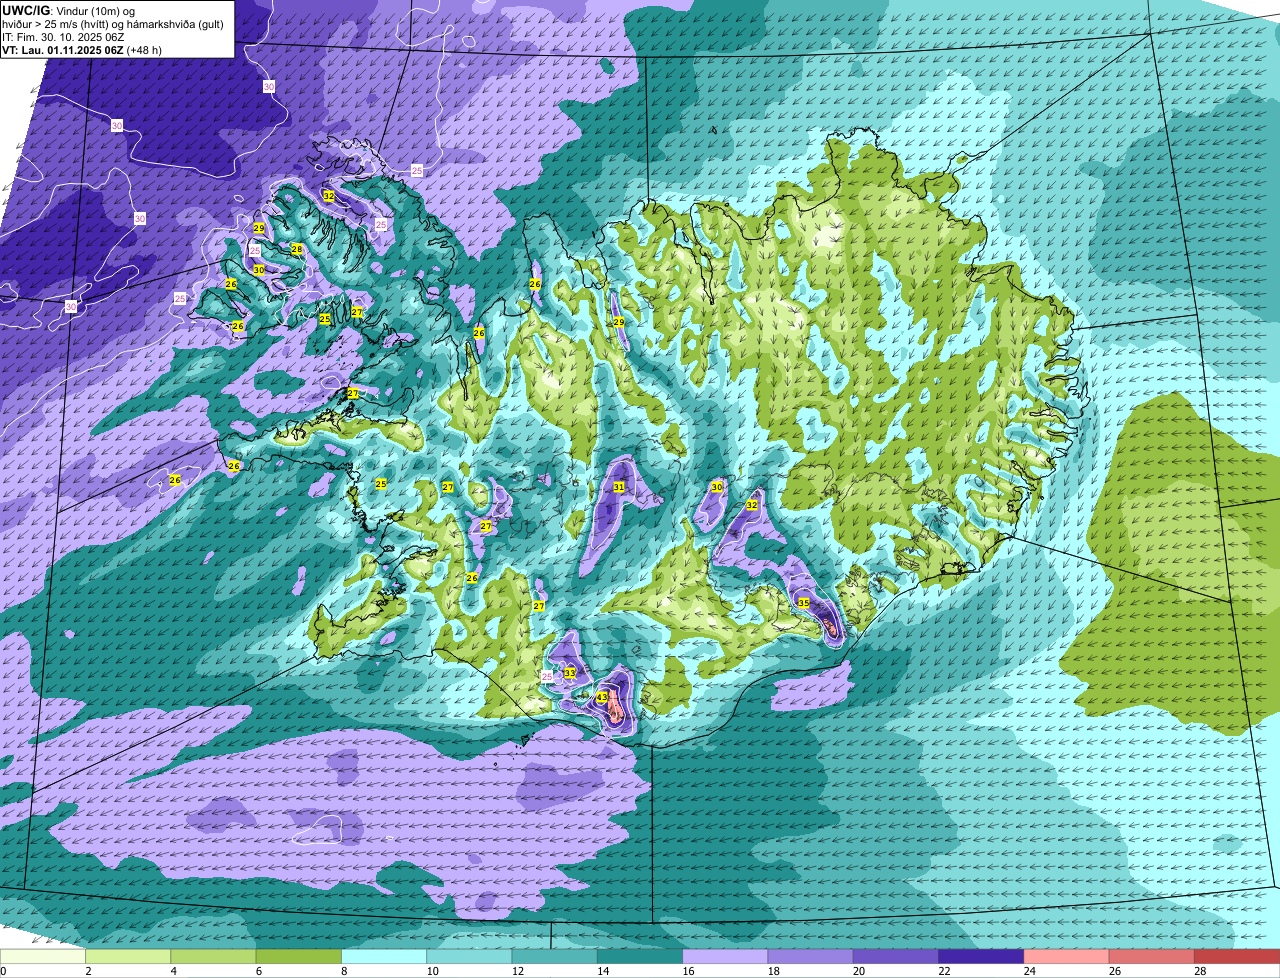Image resolution: width=1280 pixels, height=978 pixels.
Task: Pick the 16–18 lavender scale swatch
Action: [x=725, y=956]
